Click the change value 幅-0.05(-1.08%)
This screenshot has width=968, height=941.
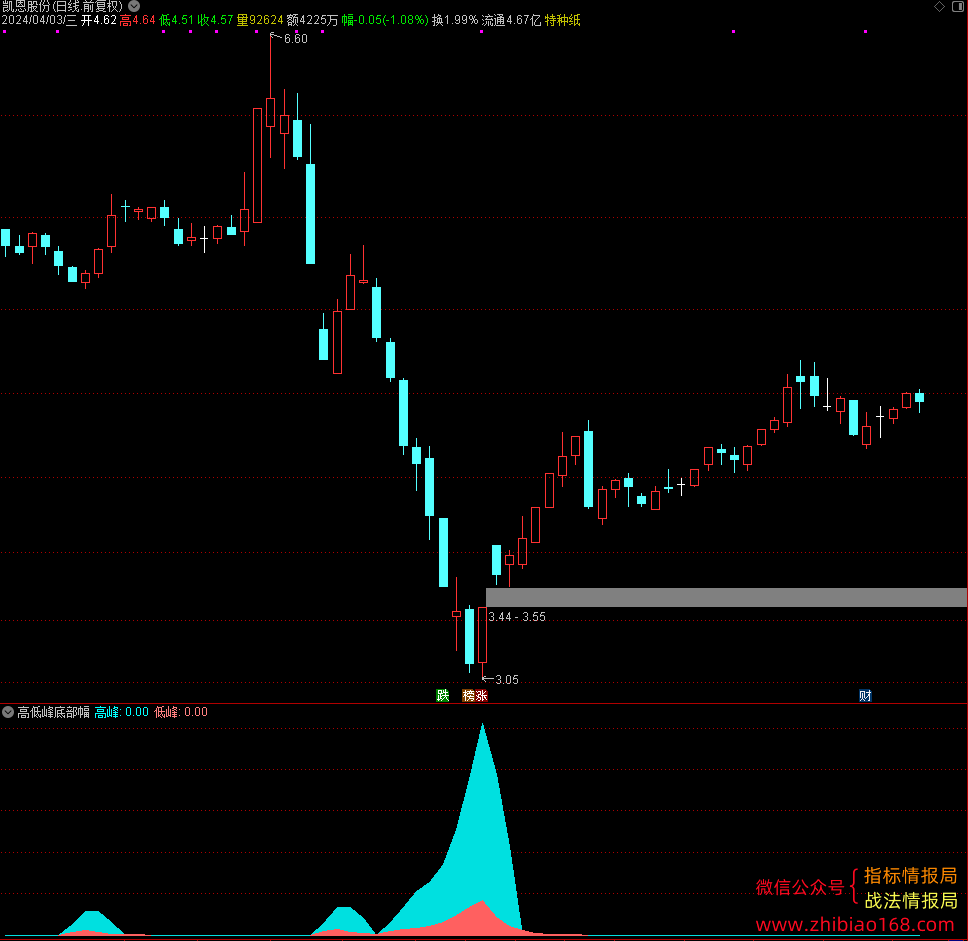[x=385, y=20]
